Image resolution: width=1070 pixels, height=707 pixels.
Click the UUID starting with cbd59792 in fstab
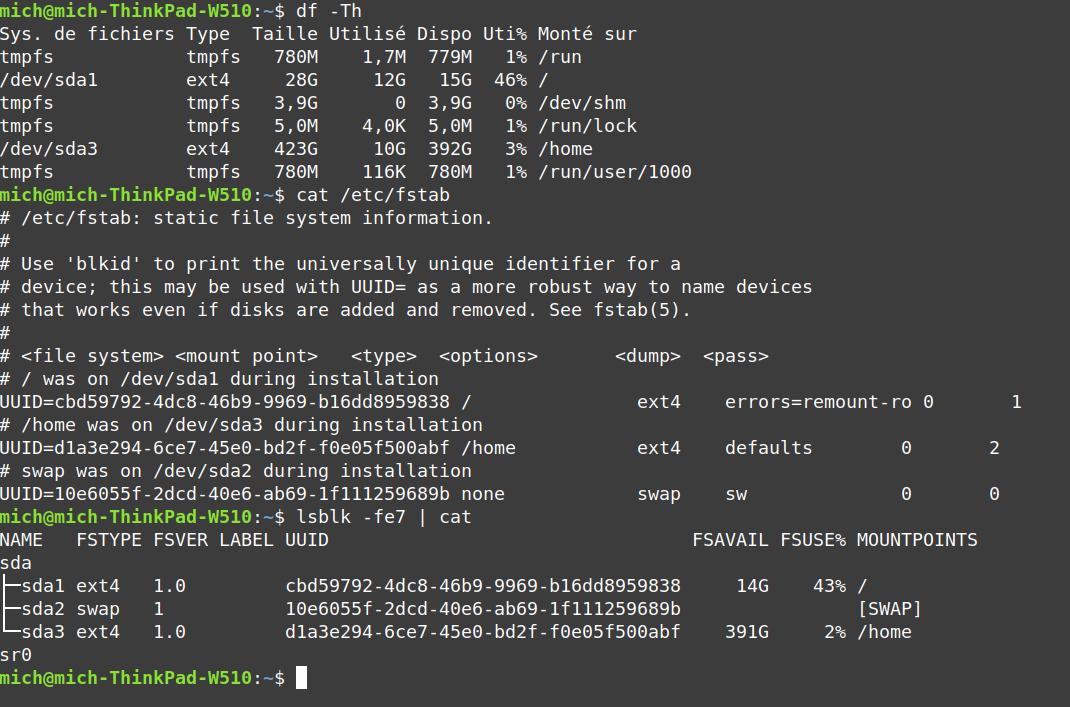tap(225, 402)
